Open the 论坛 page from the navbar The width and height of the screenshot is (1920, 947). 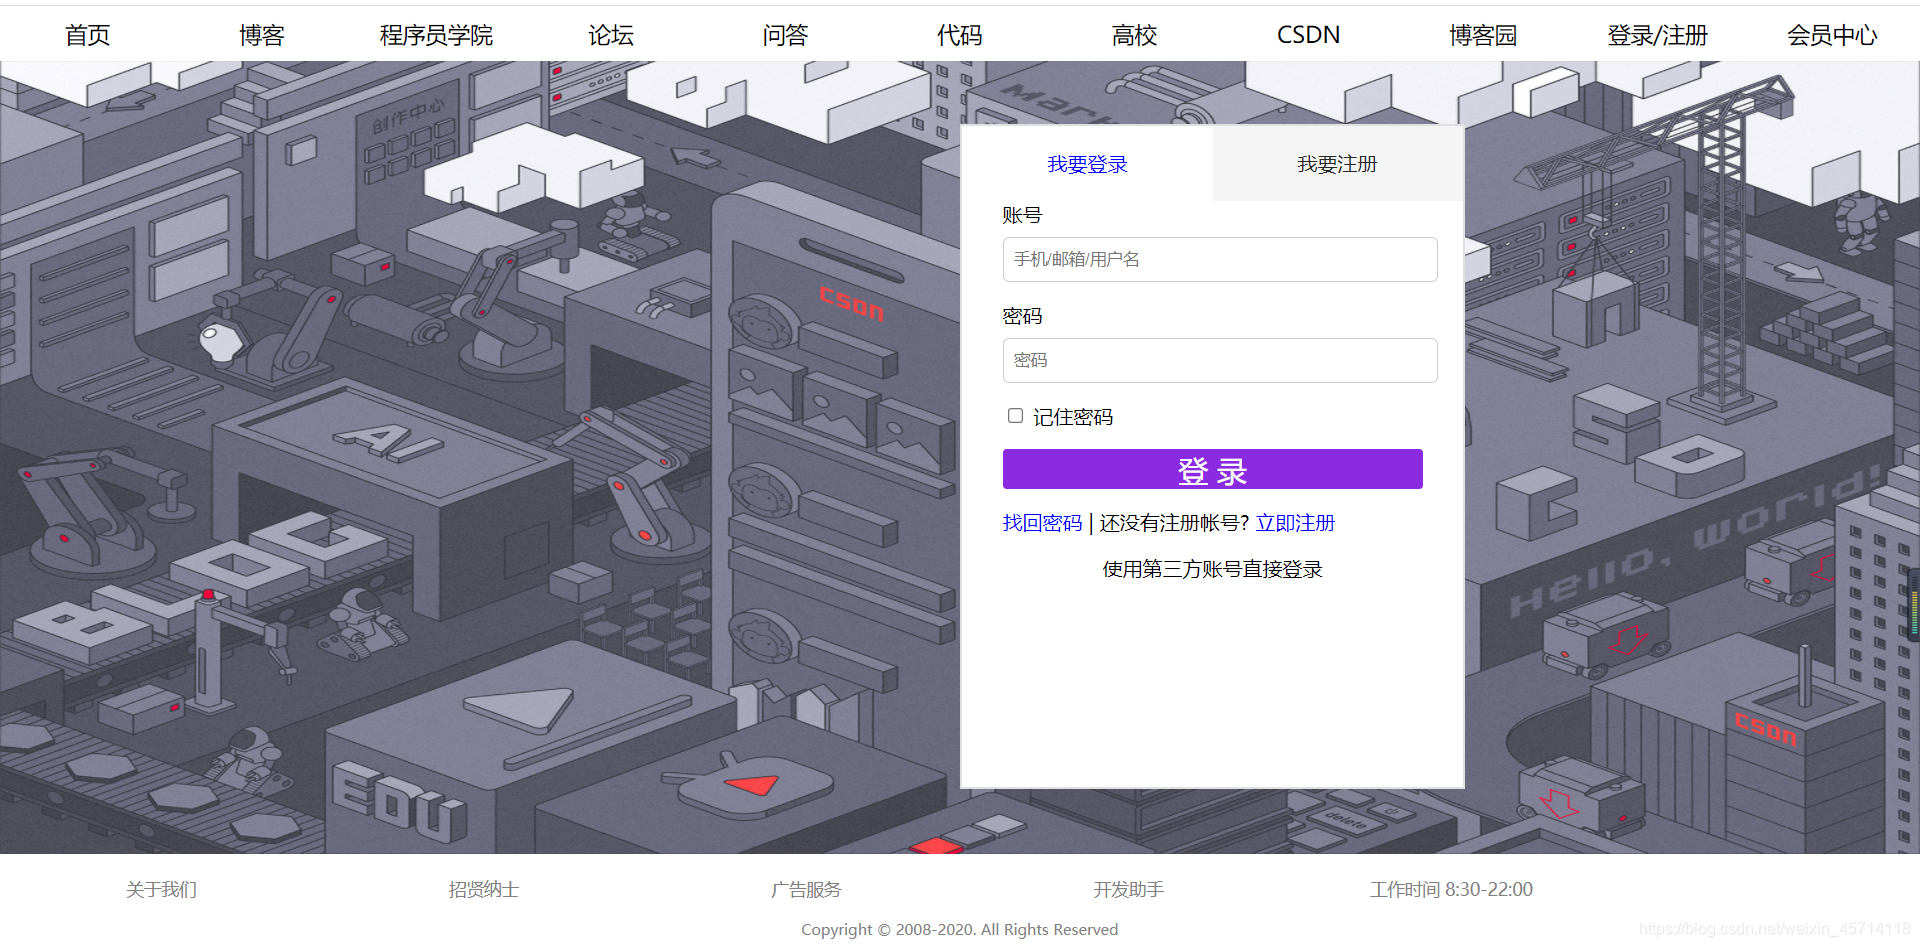coord(610,34)
